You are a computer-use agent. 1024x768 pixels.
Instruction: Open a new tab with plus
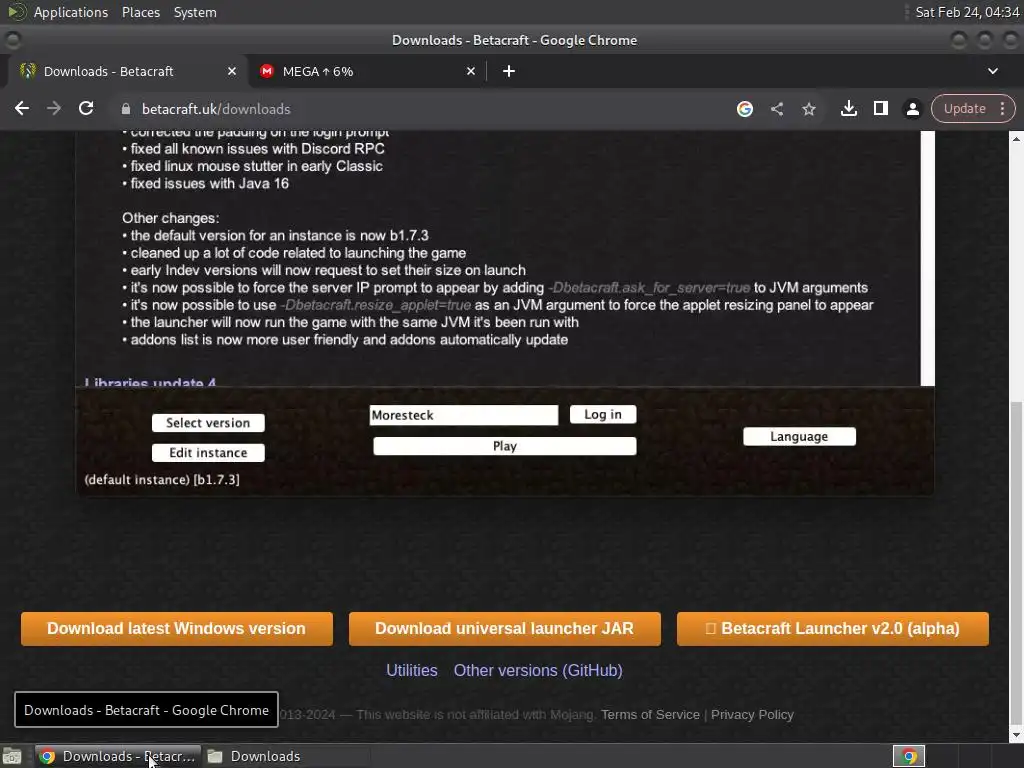coord(509,71)
